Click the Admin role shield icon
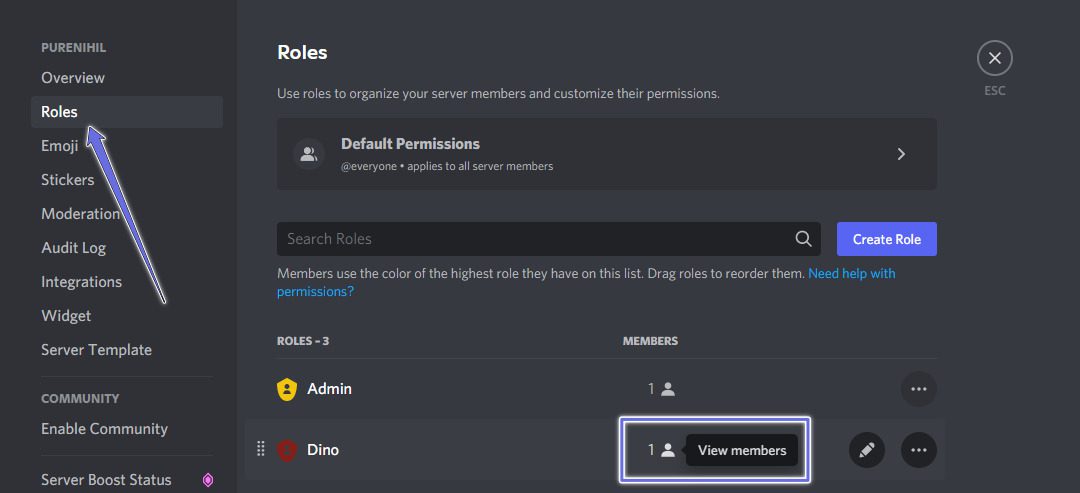Viewport: 1080px width, 493px height. (x=287, y=389)
